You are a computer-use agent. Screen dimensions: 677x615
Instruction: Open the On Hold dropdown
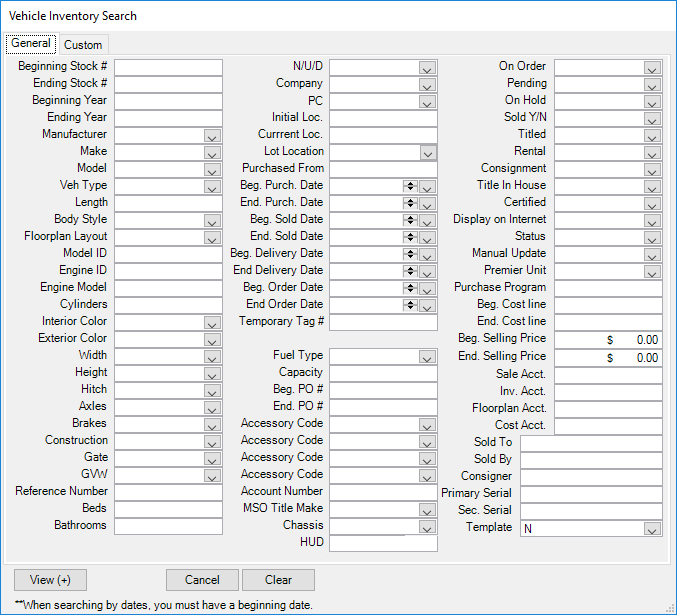652,102
